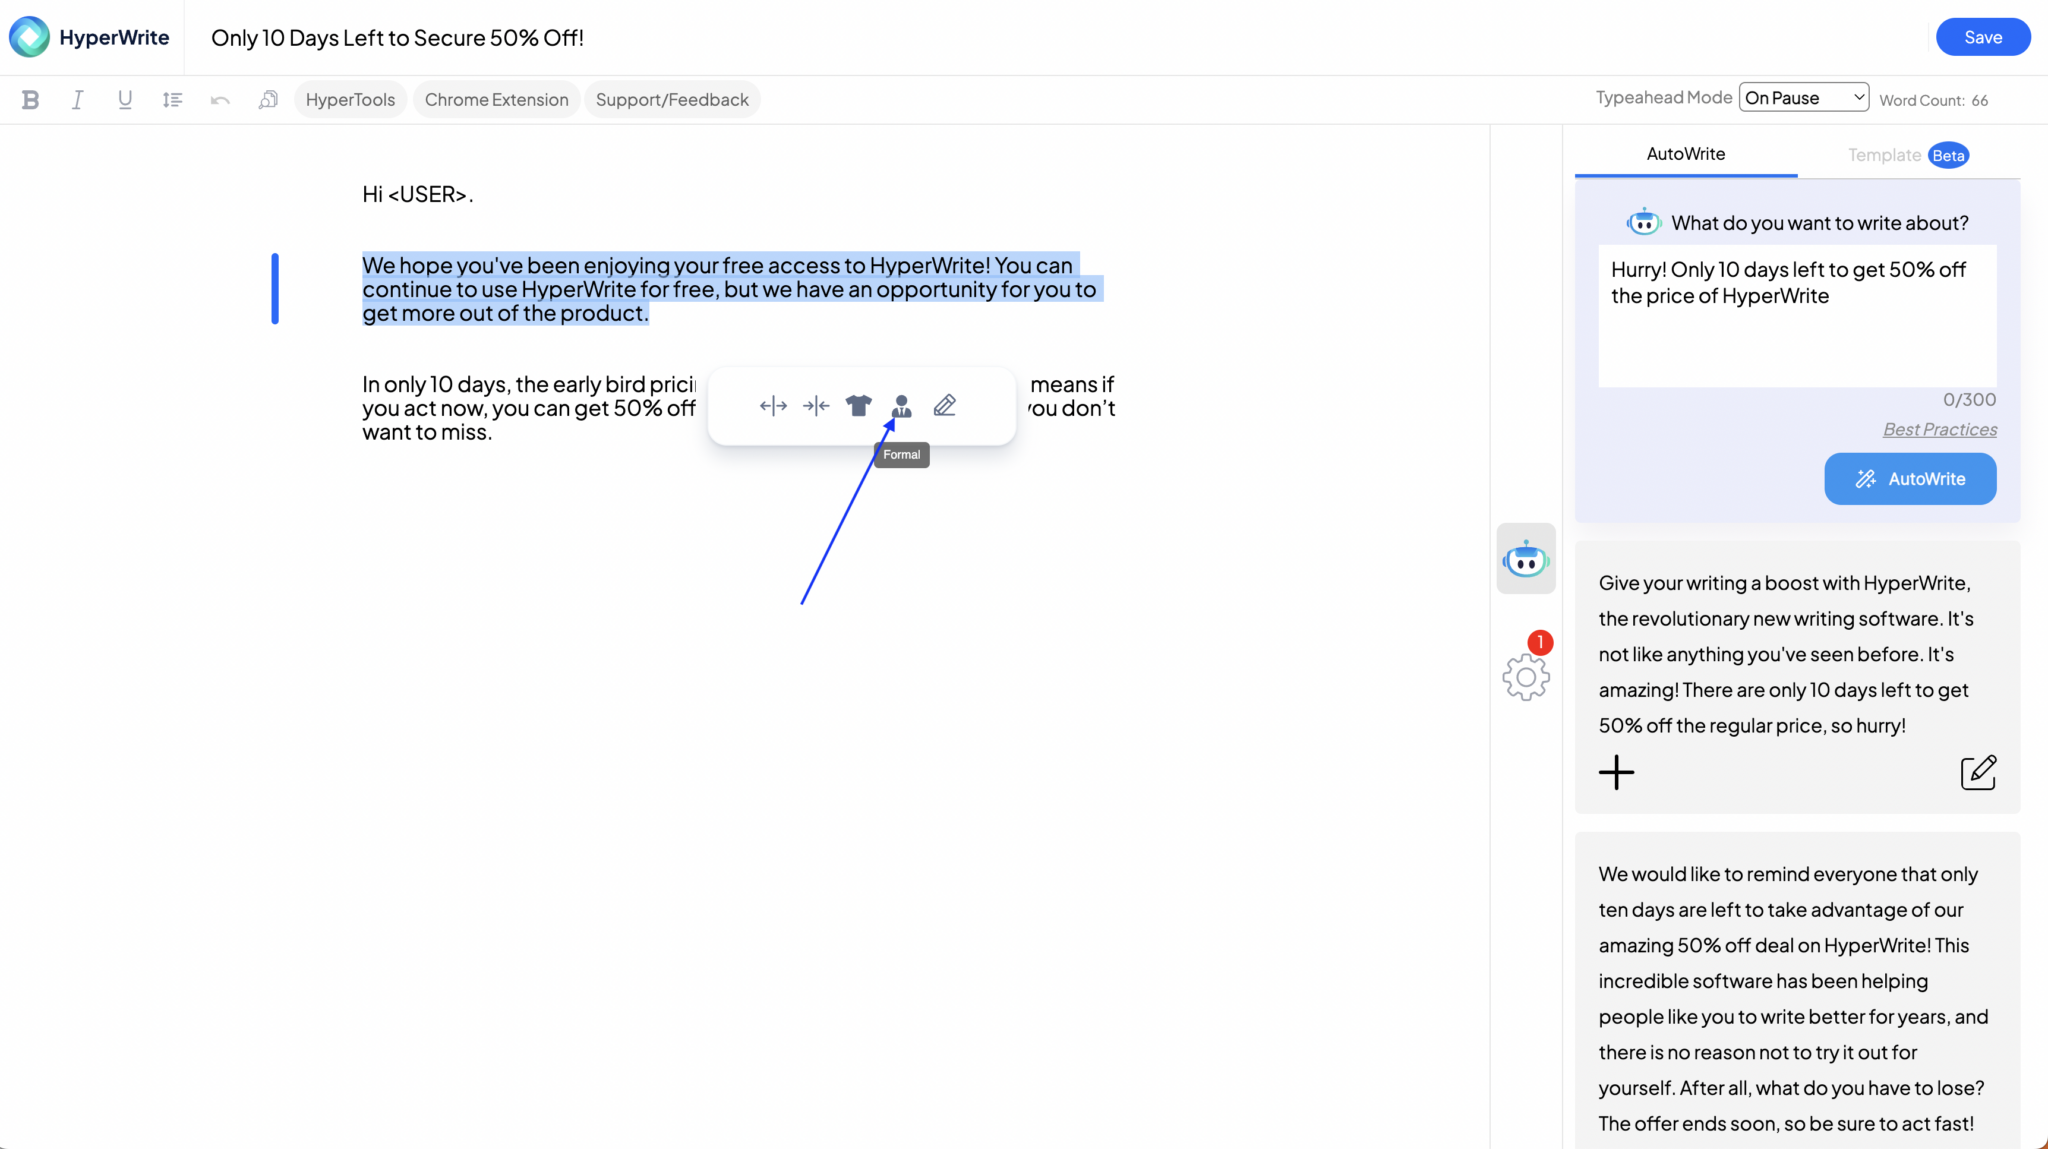This screenshot has height=1149, width=2048.
Task: Select the AutoWrite tab
Action: [1685, 153]
